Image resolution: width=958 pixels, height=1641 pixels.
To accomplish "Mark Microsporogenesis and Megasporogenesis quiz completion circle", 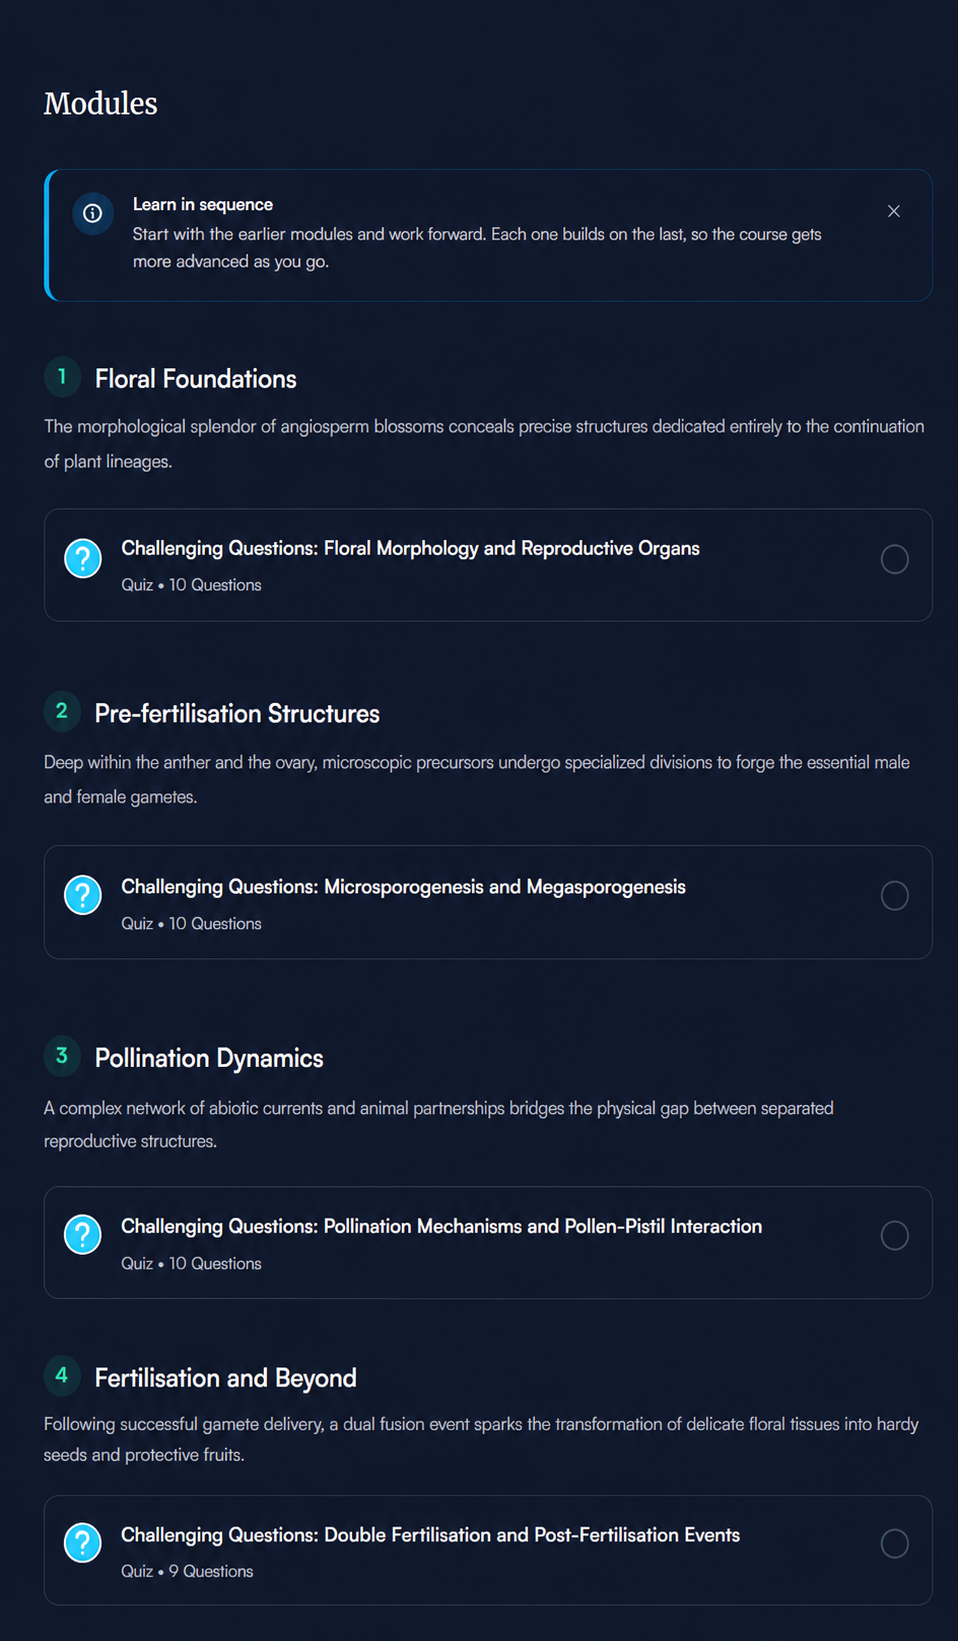I will tap(895, 896).
